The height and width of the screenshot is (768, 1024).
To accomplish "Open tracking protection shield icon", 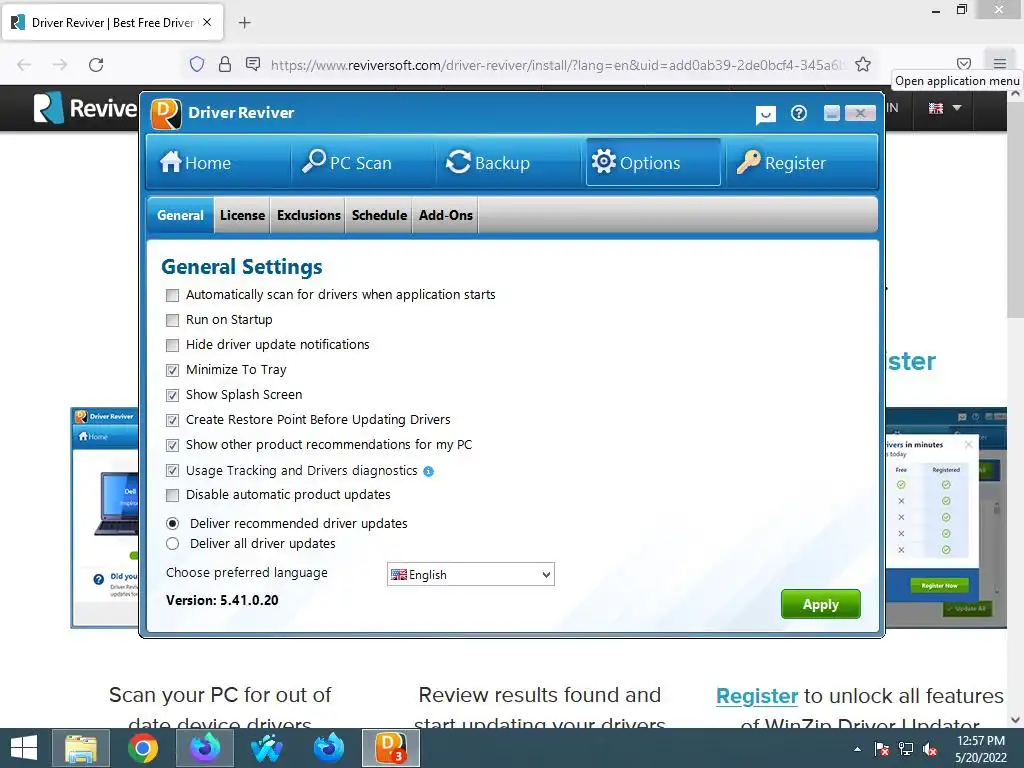I will [x=197, y=64].
